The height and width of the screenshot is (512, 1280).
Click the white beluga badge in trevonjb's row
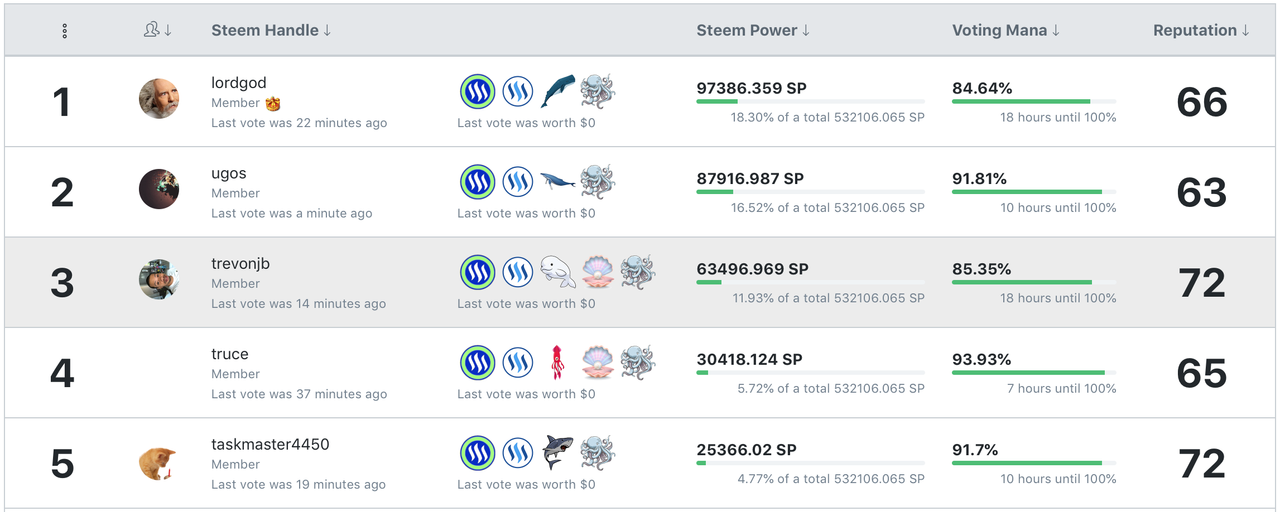(557, 272)
